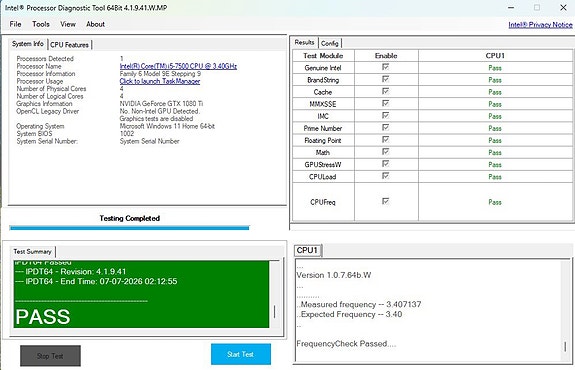Image resolution: width=575 pixels, height=370 pixels.
Task: Toggle the BrandString test checkbox
Action: pos(385,79)
